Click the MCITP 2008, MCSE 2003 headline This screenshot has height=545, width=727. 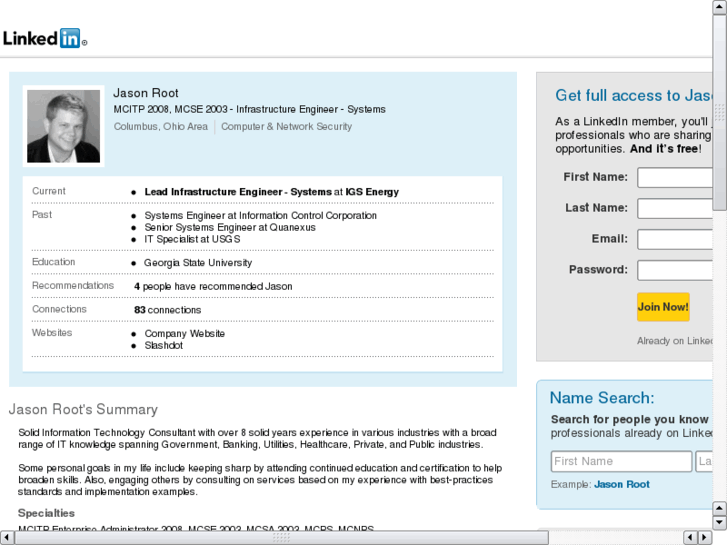click(x=249, y=109)
